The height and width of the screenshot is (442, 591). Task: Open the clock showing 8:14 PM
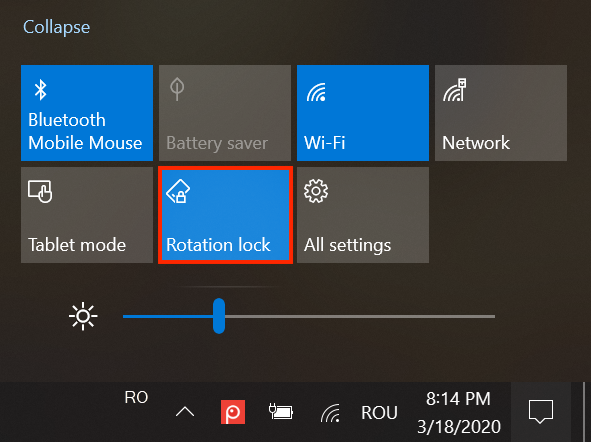click(x=459, y=413)
